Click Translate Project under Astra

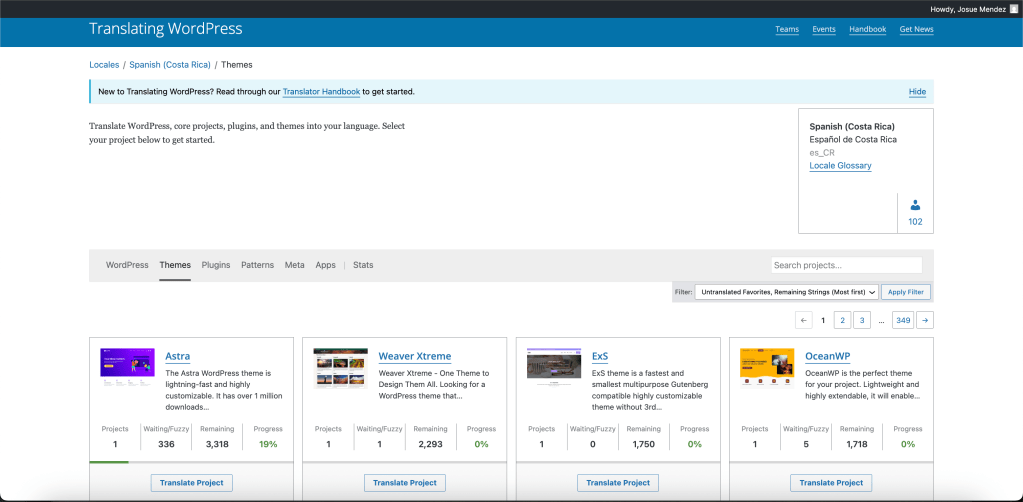[192, 483]
